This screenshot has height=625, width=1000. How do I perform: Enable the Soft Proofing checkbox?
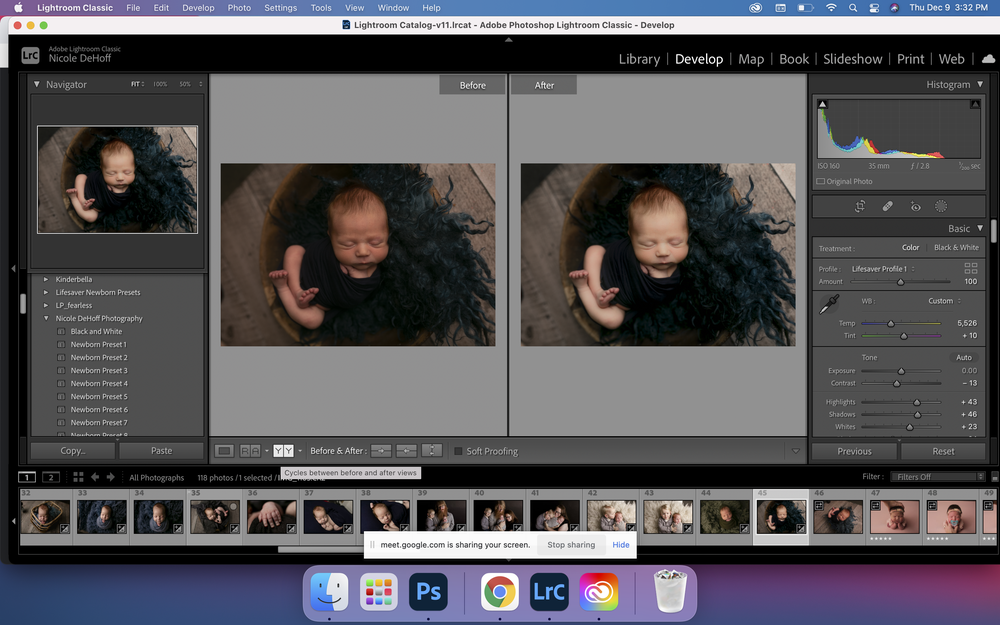click(x=458, y=452)
